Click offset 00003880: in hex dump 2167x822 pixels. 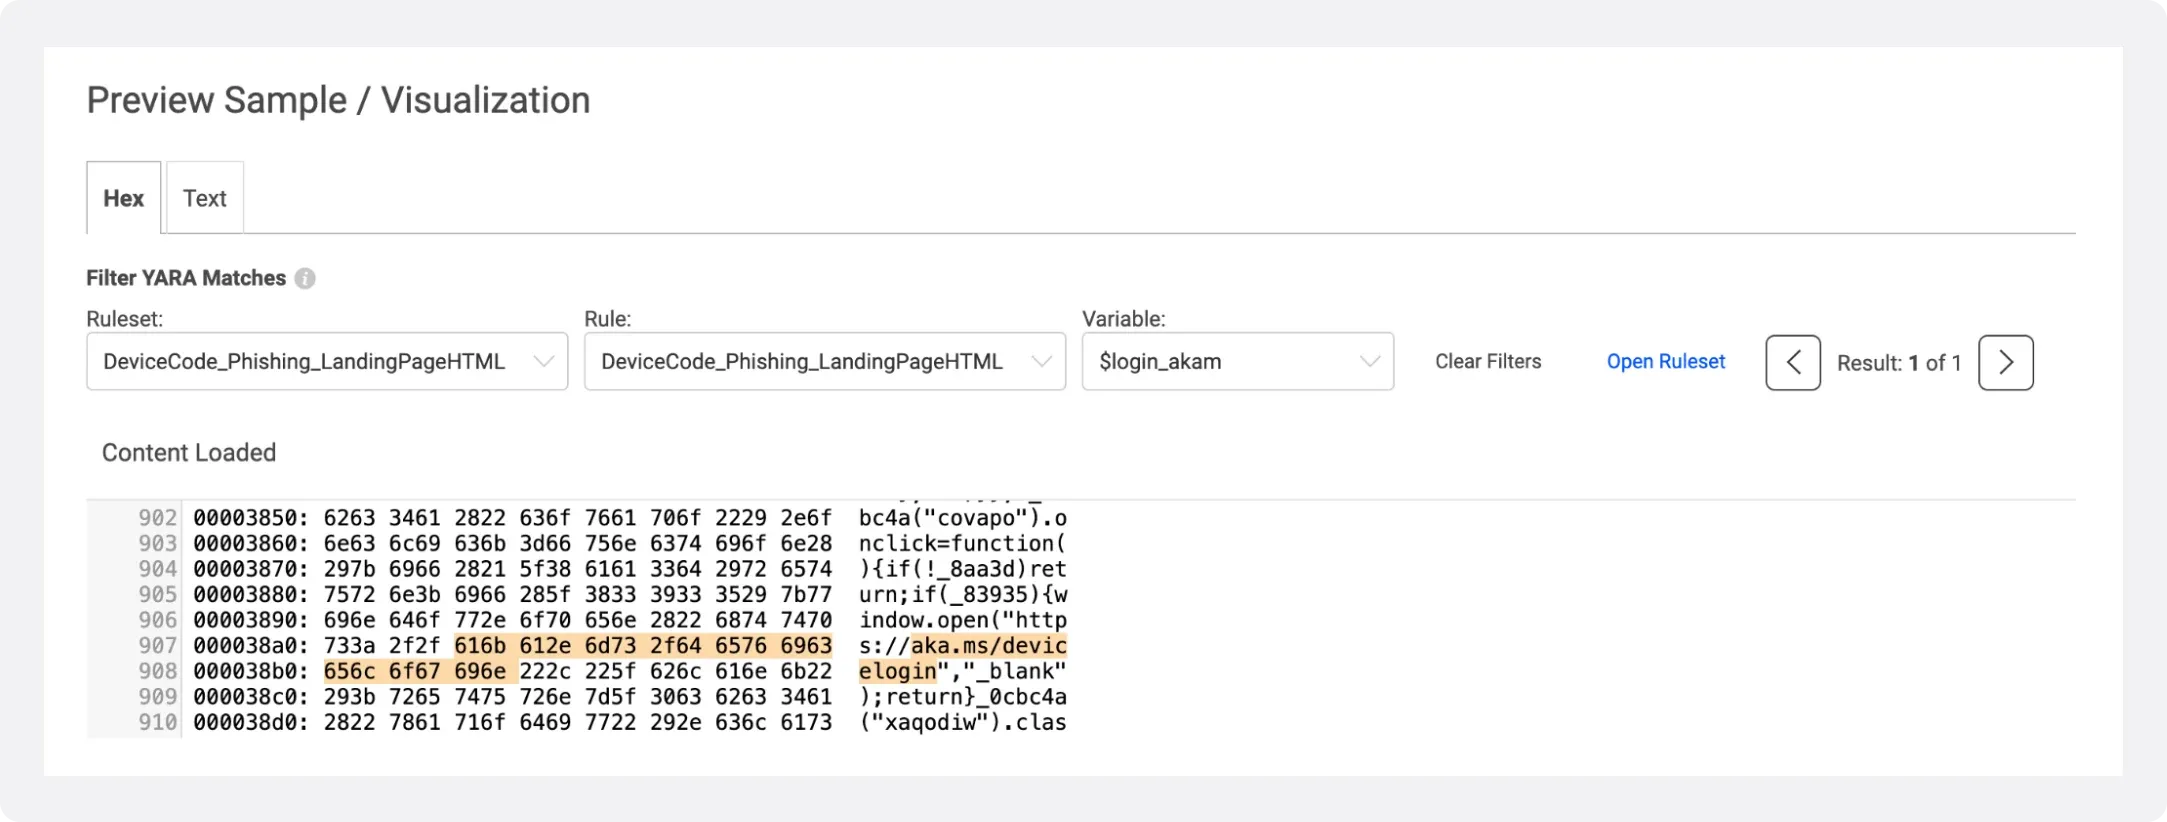251,595
